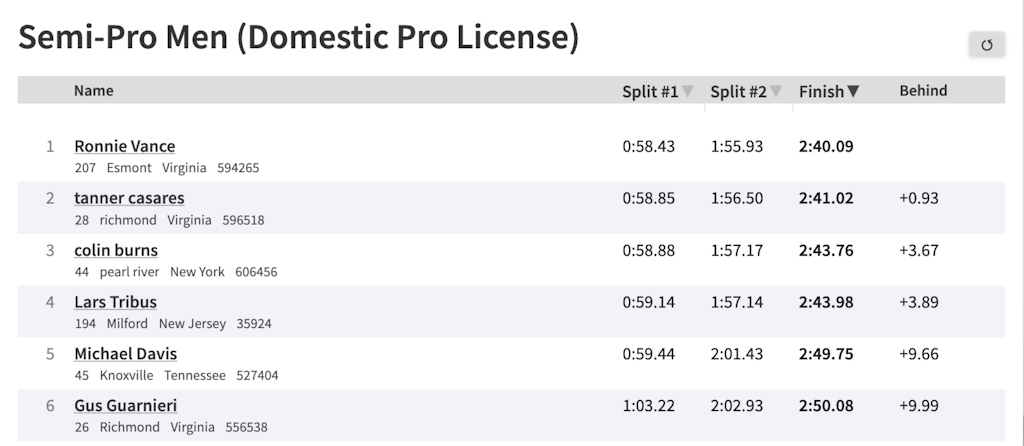1024x446 pixels.
Task: Open Ronnie Vance's profile link
Action: 124,146
